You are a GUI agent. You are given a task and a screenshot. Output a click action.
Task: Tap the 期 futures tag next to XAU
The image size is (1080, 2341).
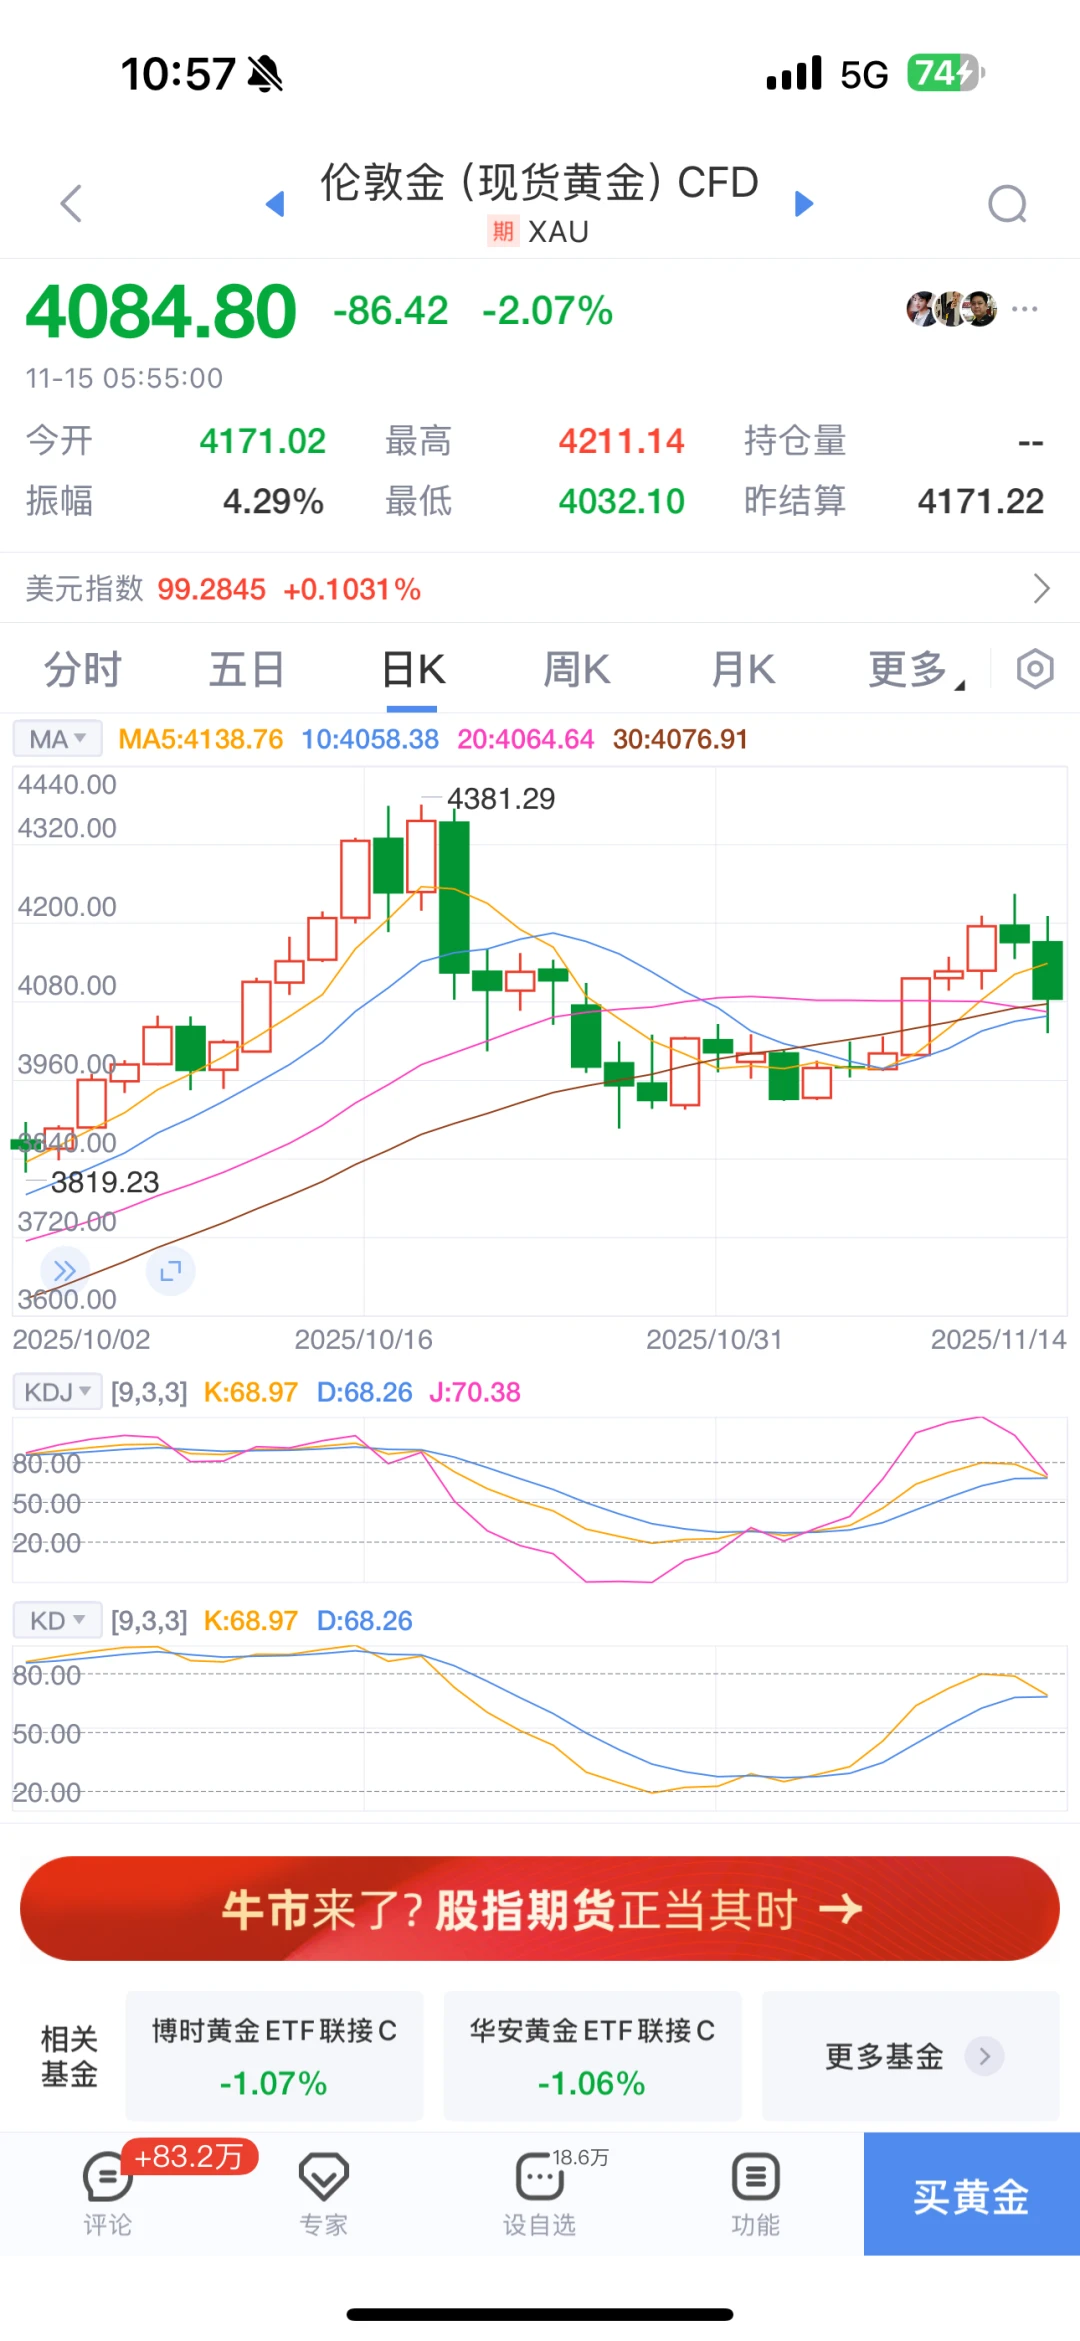click(x=502, y=231)
